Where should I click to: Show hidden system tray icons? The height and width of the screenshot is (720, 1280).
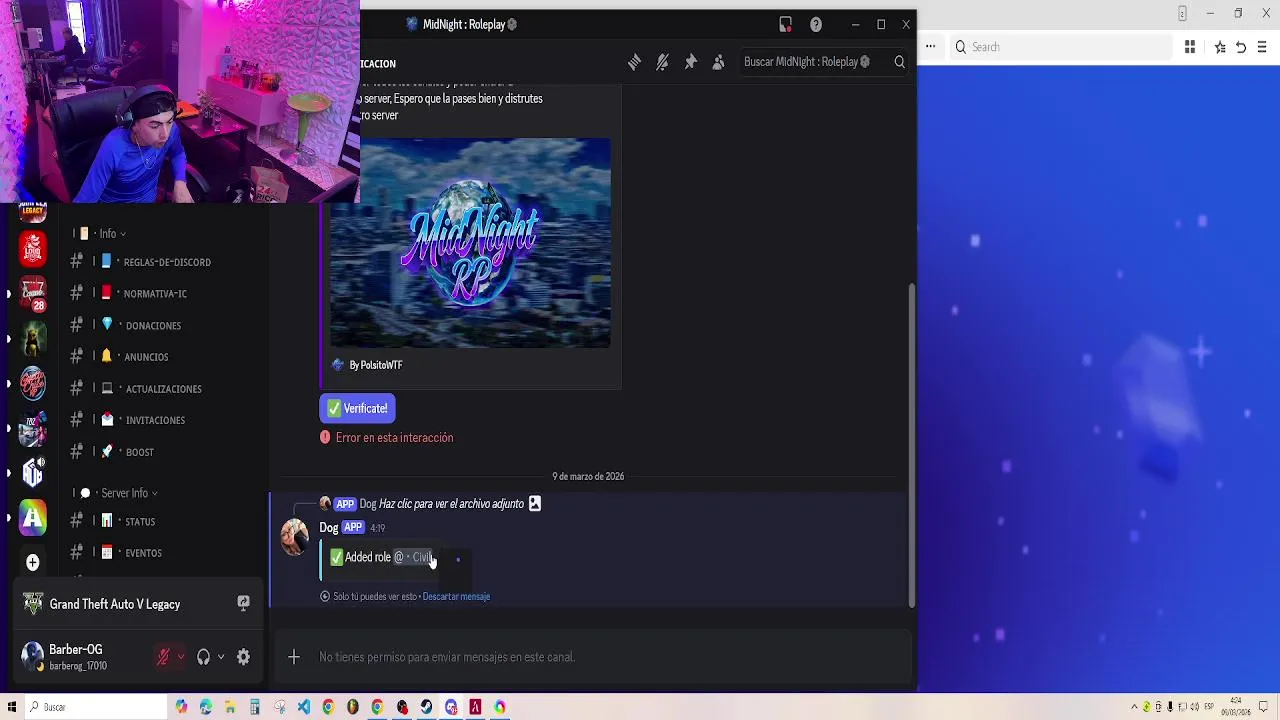point(1134,707)
